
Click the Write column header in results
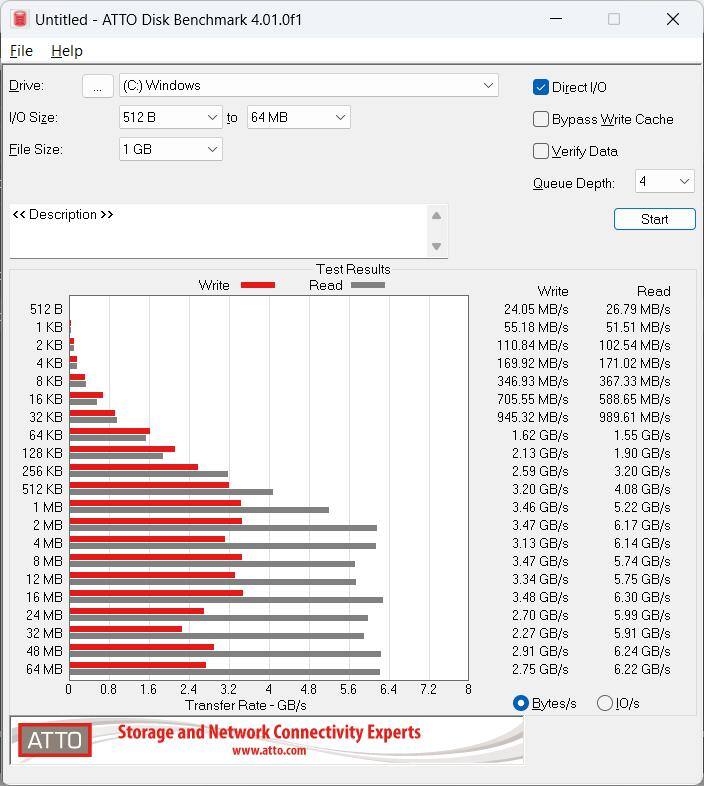553,291
